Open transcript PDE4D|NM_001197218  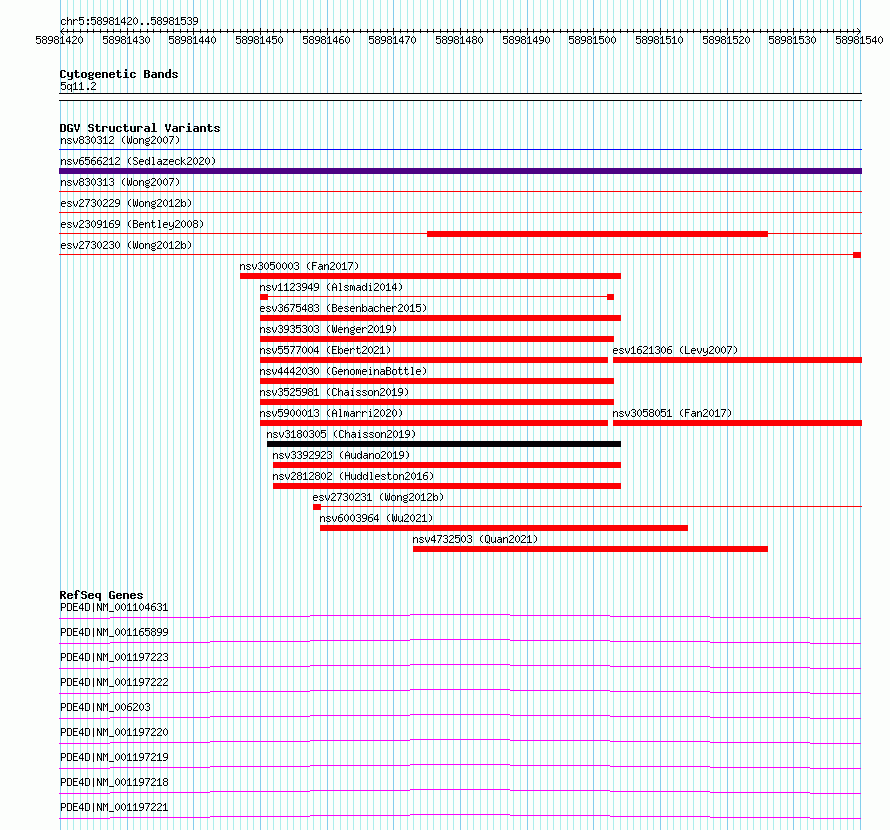(114, 782)
